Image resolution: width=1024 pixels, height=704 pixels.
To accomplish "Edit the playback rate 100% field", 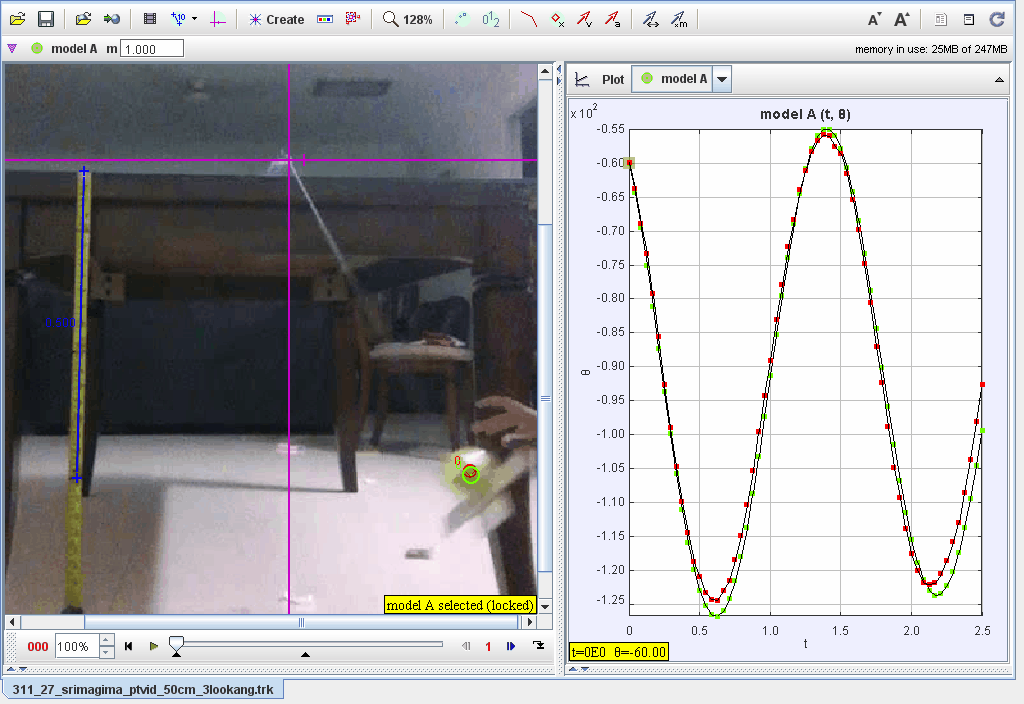I will pos(76,647).
